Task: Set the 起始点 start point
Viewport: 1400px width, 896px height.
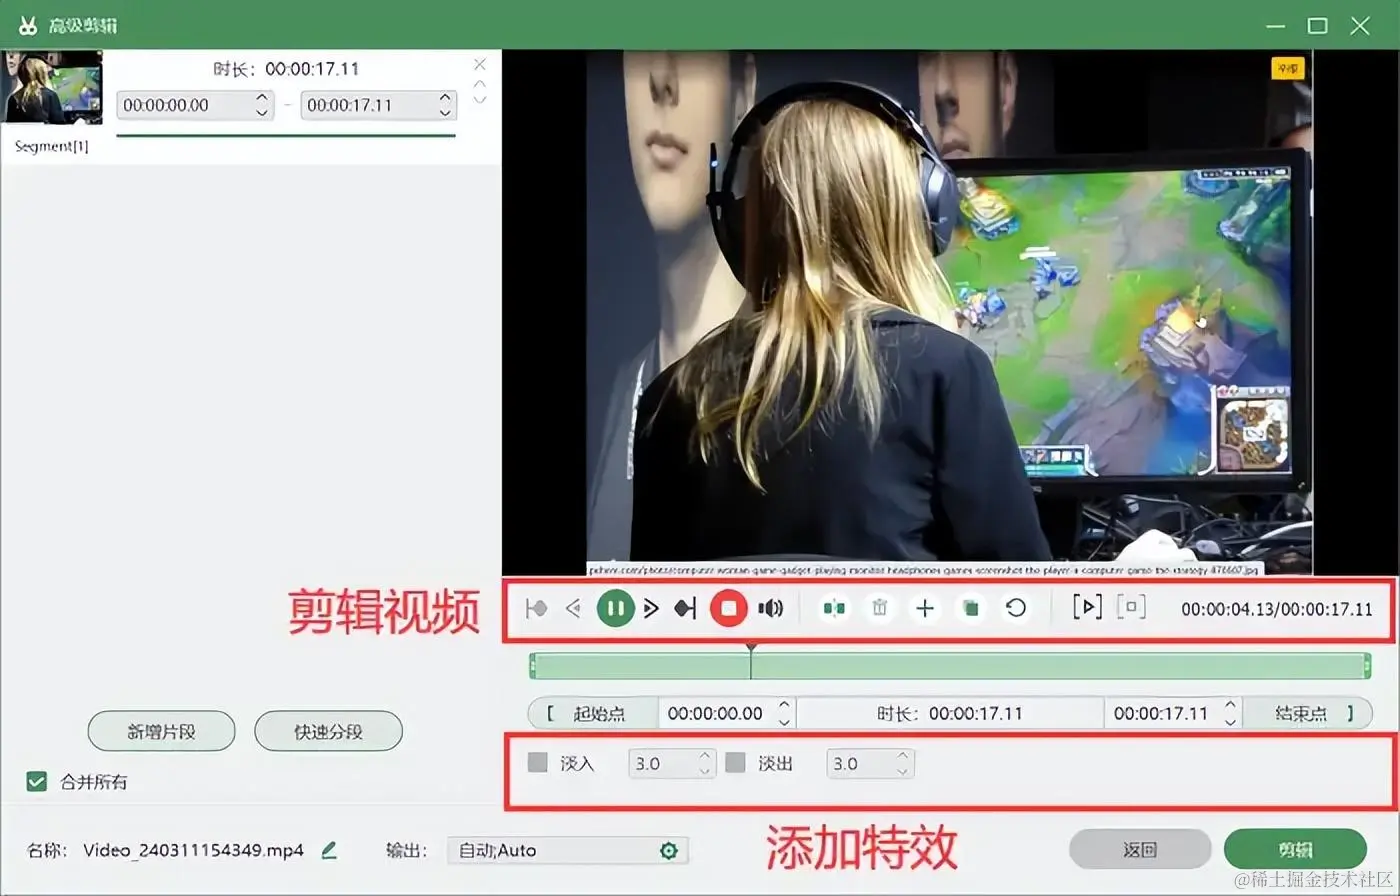Action: pos(593,713)
